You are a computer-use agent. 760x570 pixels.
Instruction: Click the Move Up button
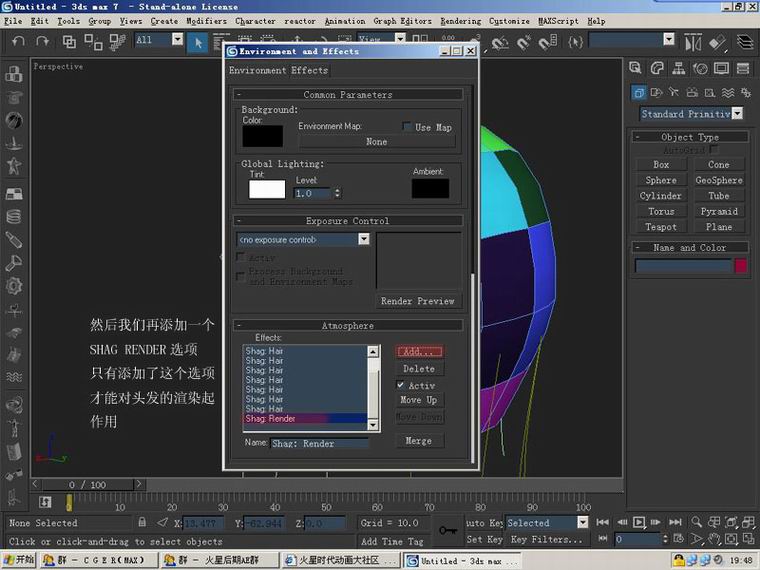[419, 399]
